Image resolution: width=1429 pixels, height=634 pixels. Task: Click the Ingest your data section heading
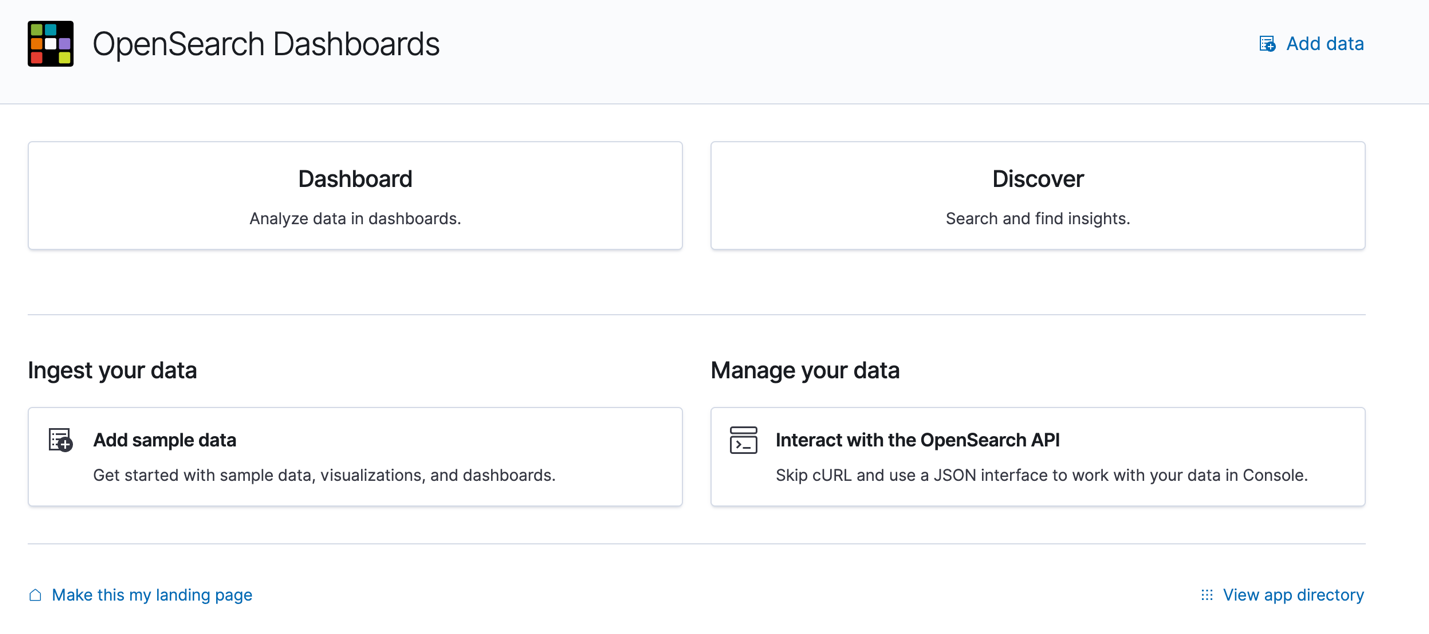[x=113, y=370]
